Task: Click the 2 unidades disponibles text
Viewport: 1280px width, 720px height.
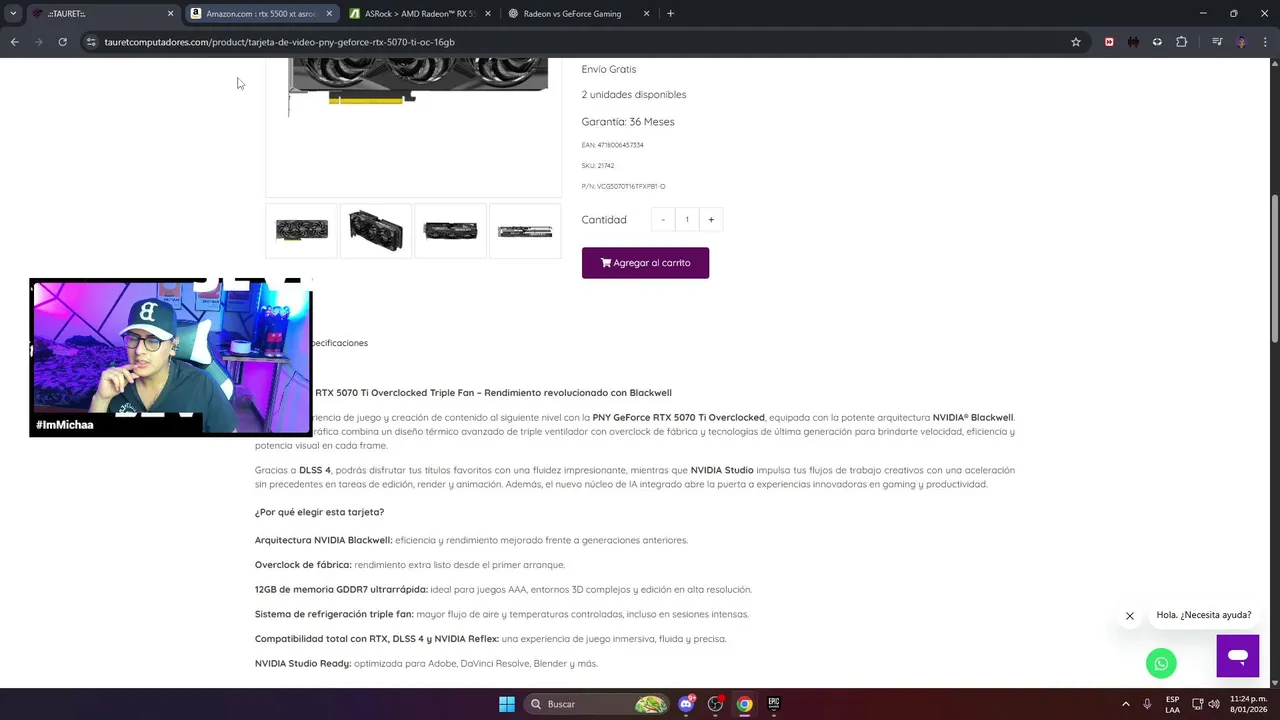Action: [x=634, y=95]
